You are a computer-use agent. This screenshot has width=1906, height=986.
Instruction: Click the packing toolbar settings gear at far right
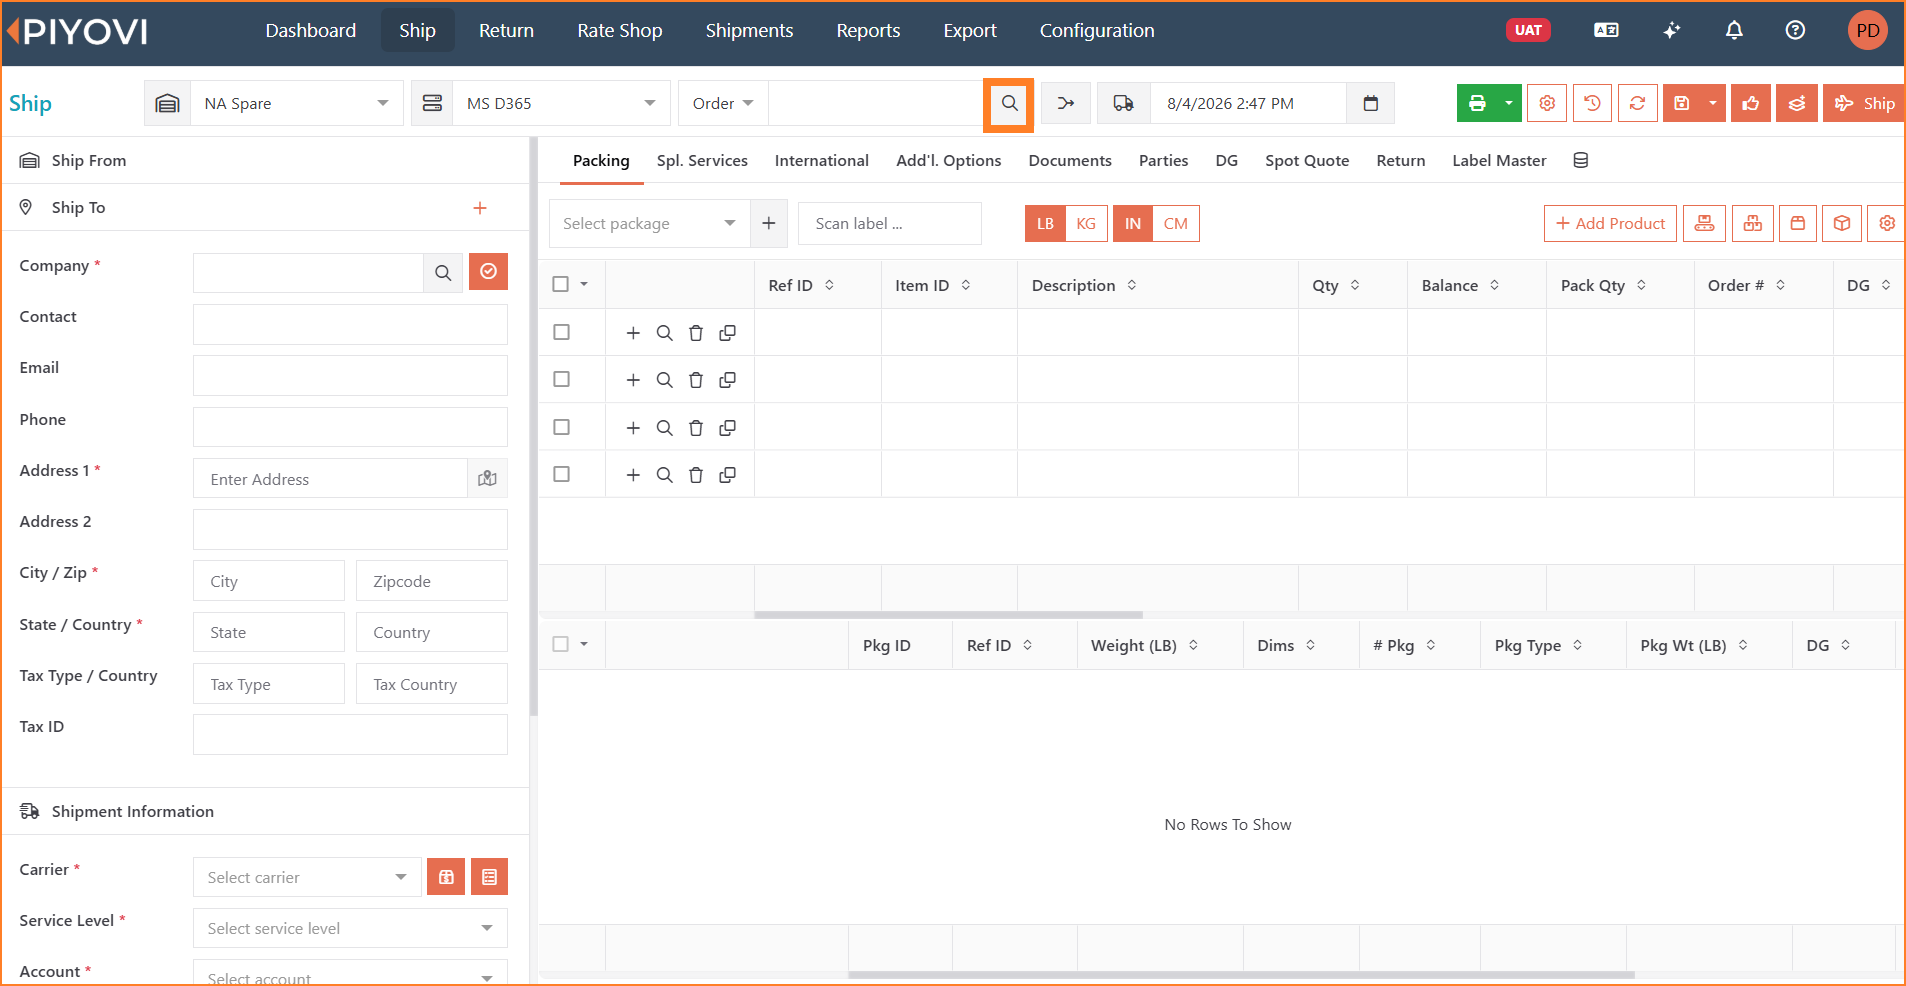pyautogui.click(x=1887, y=224)
